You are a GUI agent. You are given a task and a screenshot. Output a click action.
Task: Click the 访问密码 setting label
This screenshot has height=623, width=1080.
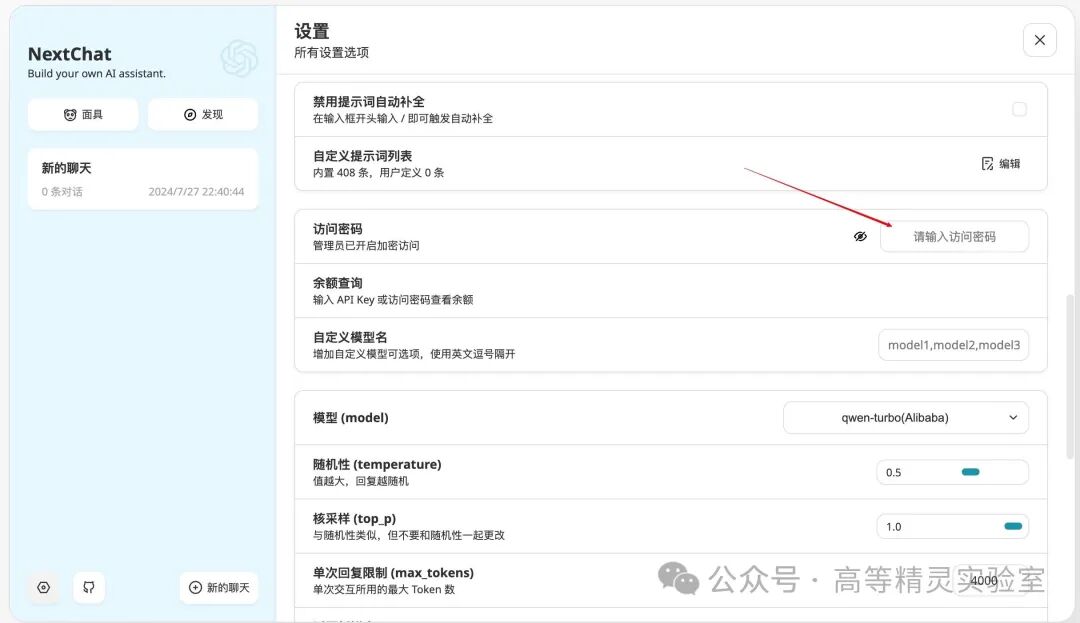point(338,229)
